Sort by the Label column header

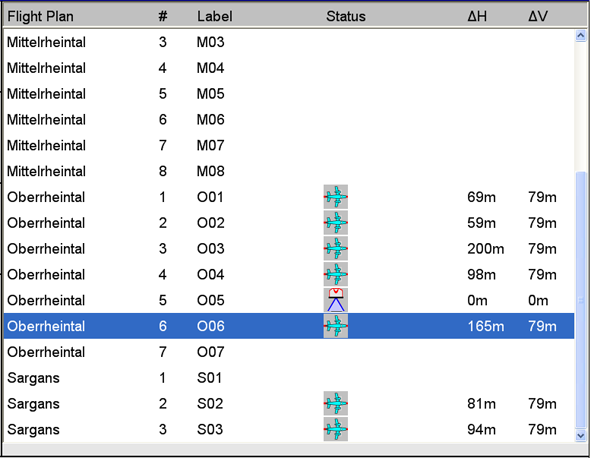coord(214,17)
